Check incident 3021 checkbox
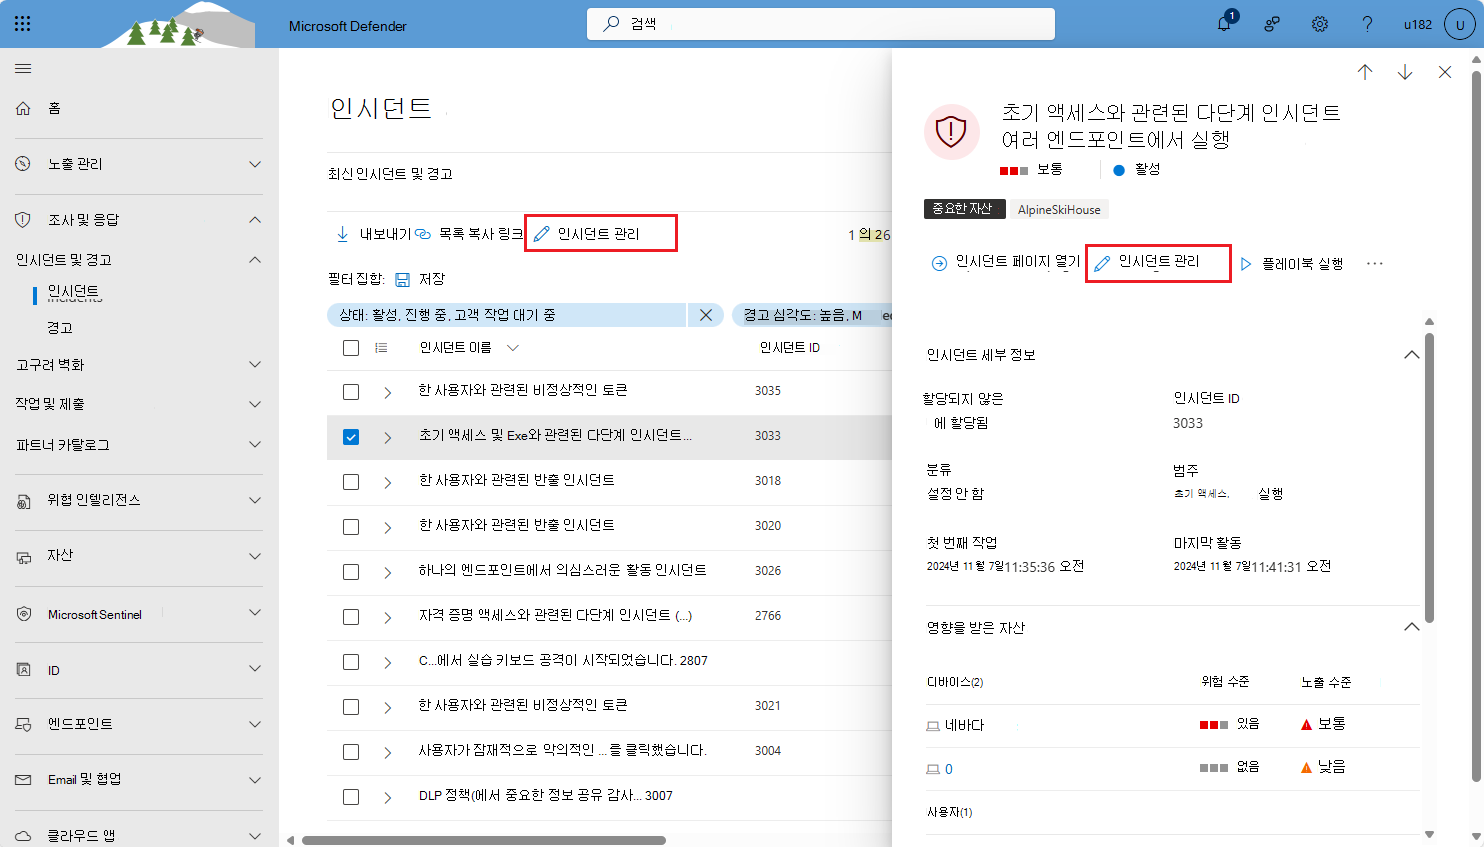The image size is (1484, 847). pyautogui.click(x=351, y=707)
